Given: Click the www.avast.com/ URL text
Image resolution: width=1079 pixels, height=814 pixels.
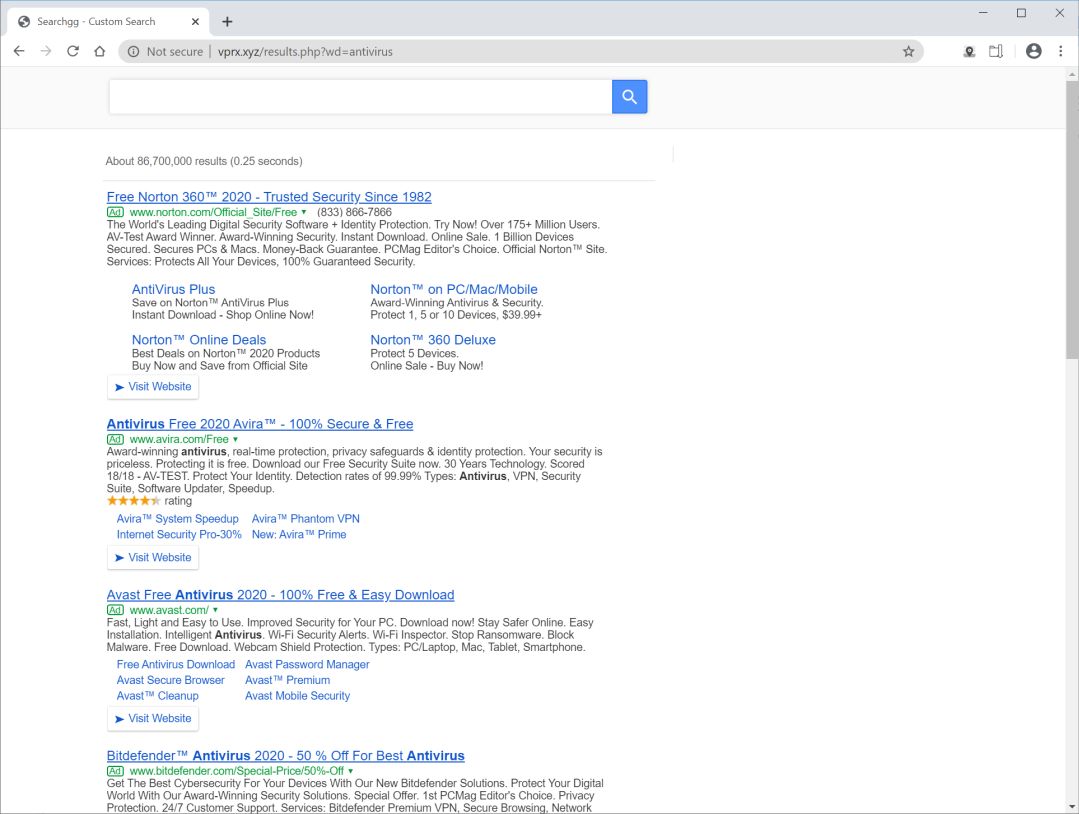Looking at the screenshot, I should tap(169, 610).
